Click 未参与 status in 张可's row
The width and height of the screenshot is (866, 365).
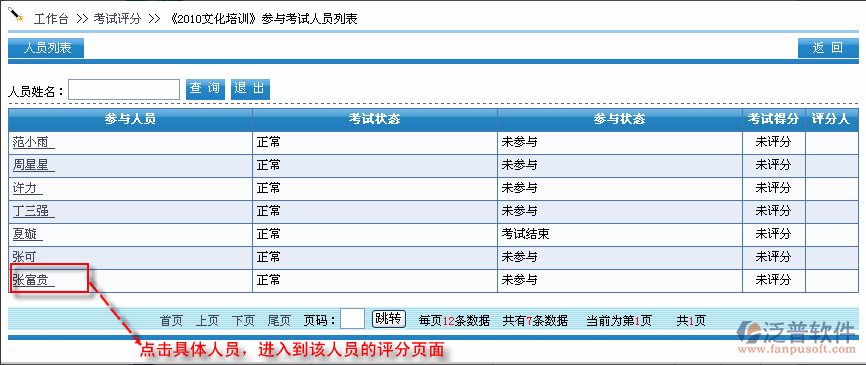[x=519, y=257]
